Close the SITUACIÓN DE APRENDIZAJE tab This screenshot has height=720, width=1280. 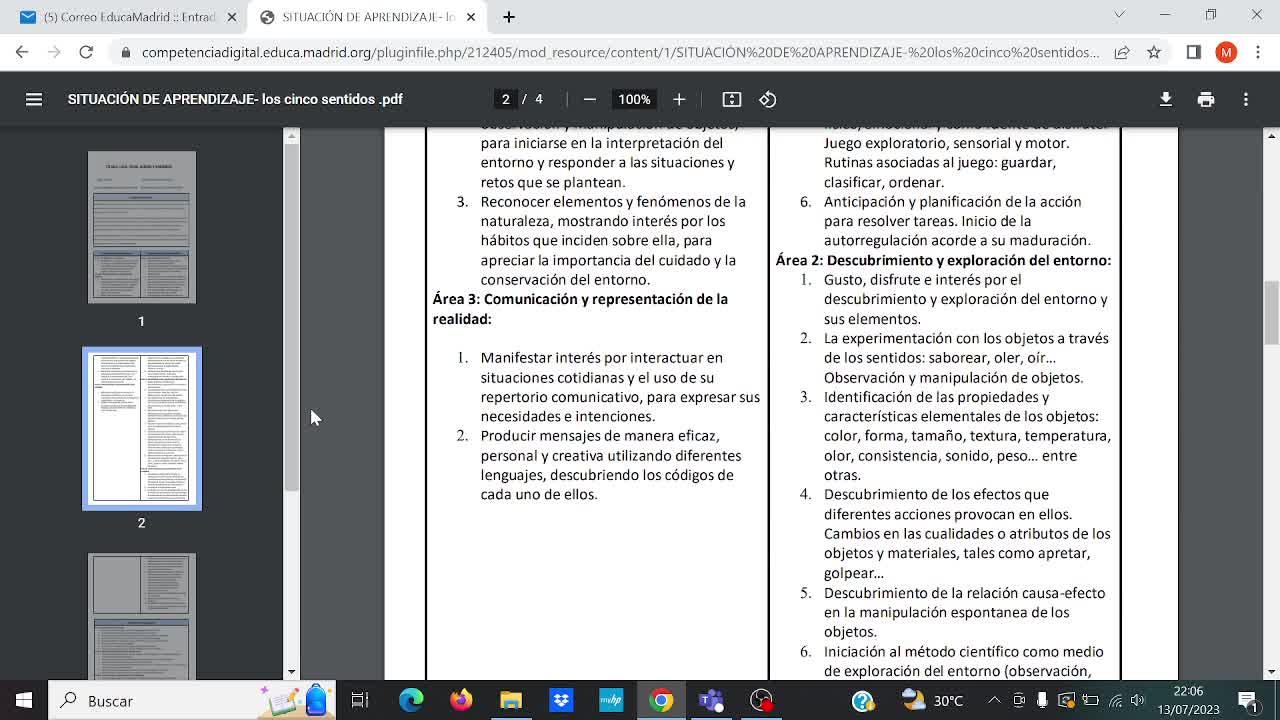point(471,17)
